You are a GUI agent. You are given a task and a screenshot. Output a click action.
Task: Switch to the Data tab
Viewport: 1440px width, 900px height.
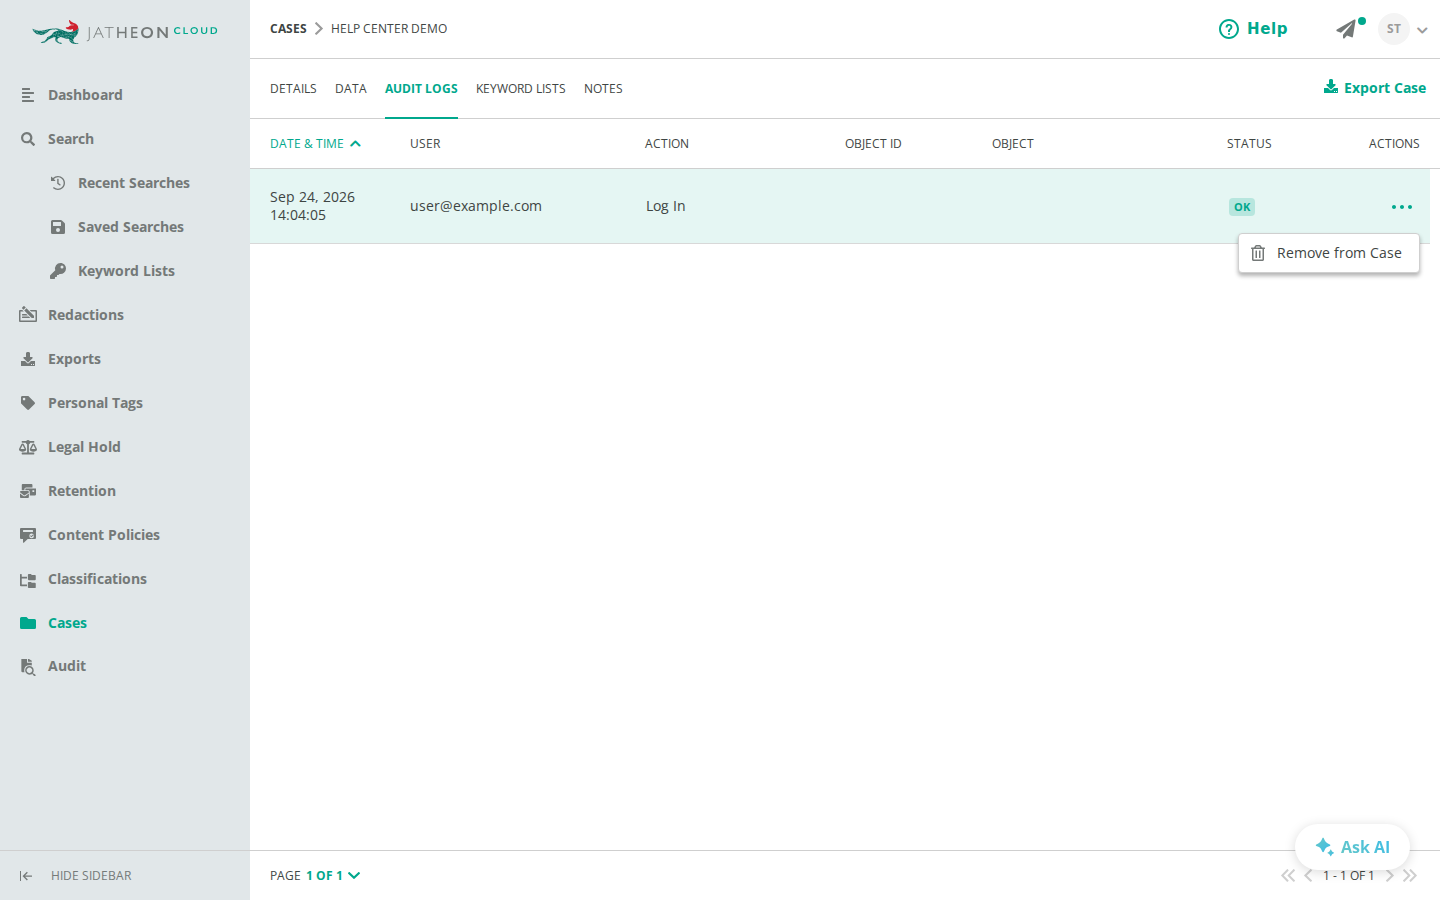351,89
